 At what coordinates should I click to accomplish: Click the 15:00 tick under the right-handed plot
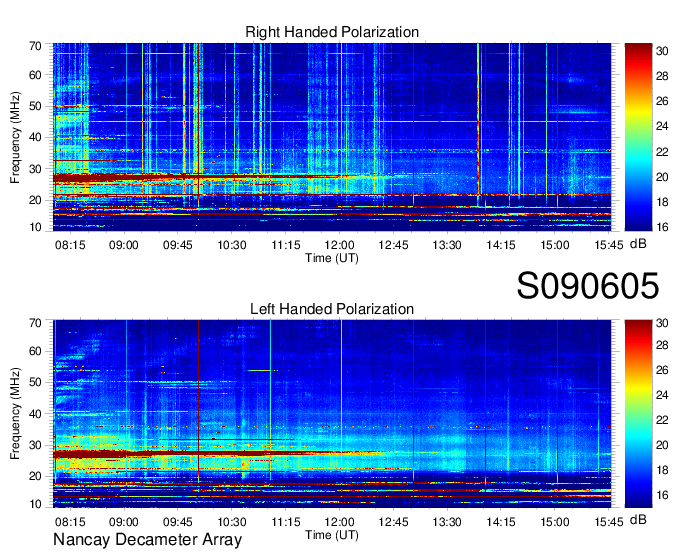pos(555,245)
